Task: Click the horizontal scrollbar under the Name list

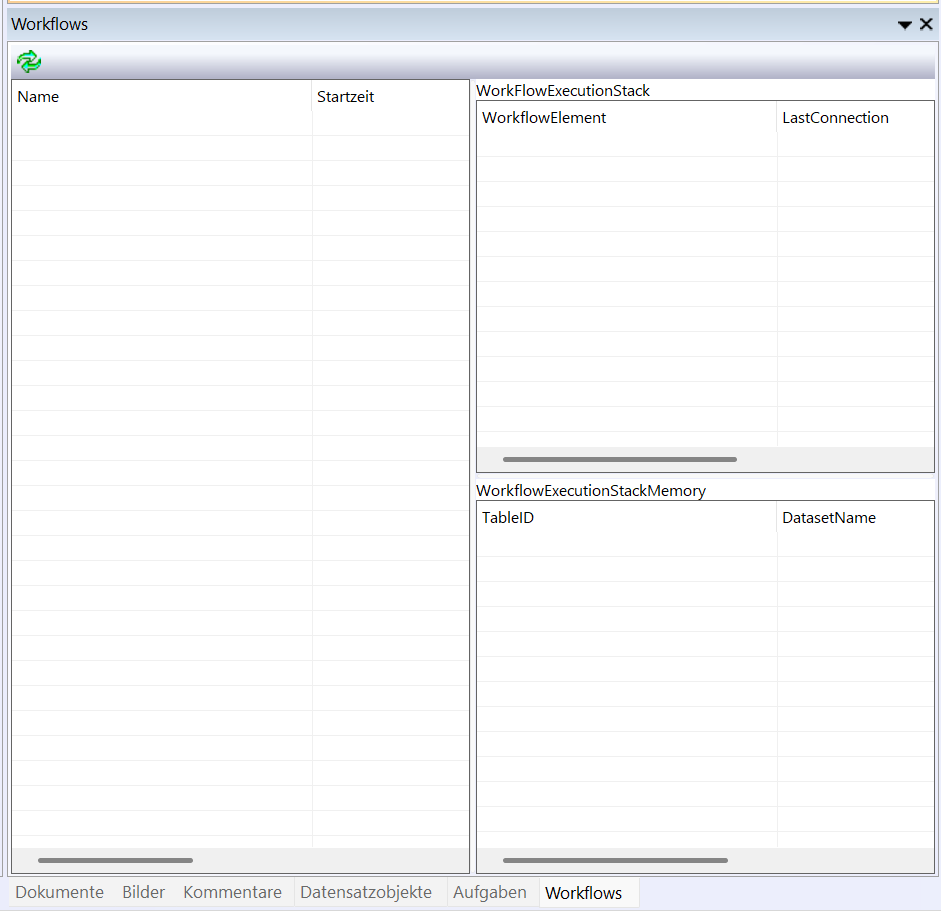Action: click(115, 860)
